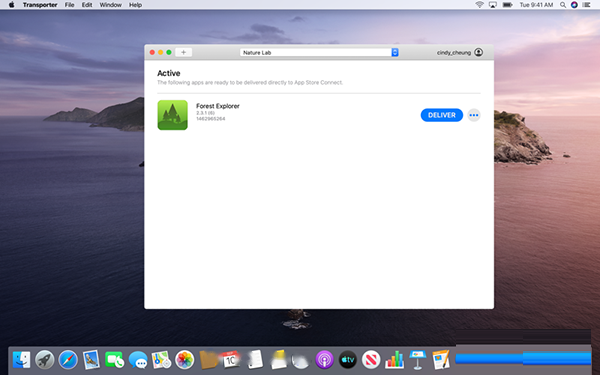This screenshot has height=375, width=600.
Task: Open Notification Center list icon
Action: [x=586, y=5]
